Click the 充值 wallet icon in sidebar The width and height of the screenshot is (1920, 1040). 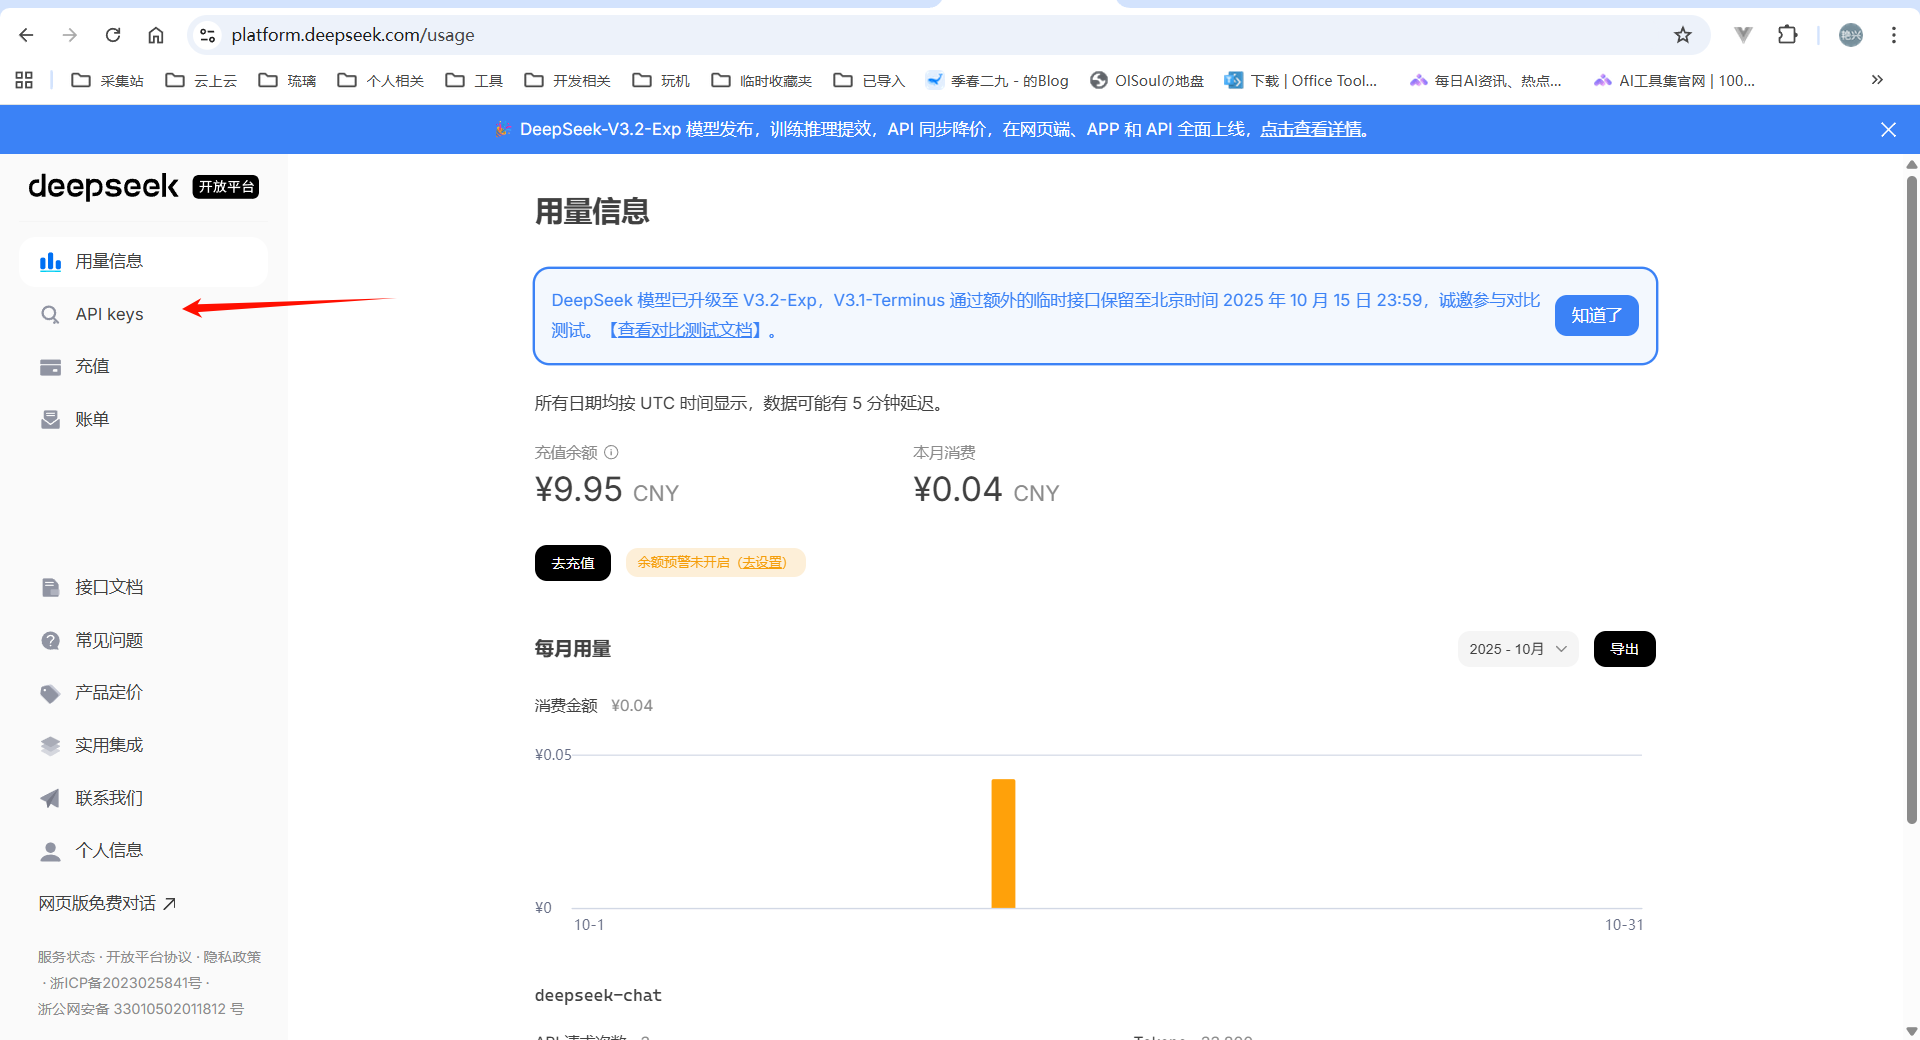click(x=50, y=367)
